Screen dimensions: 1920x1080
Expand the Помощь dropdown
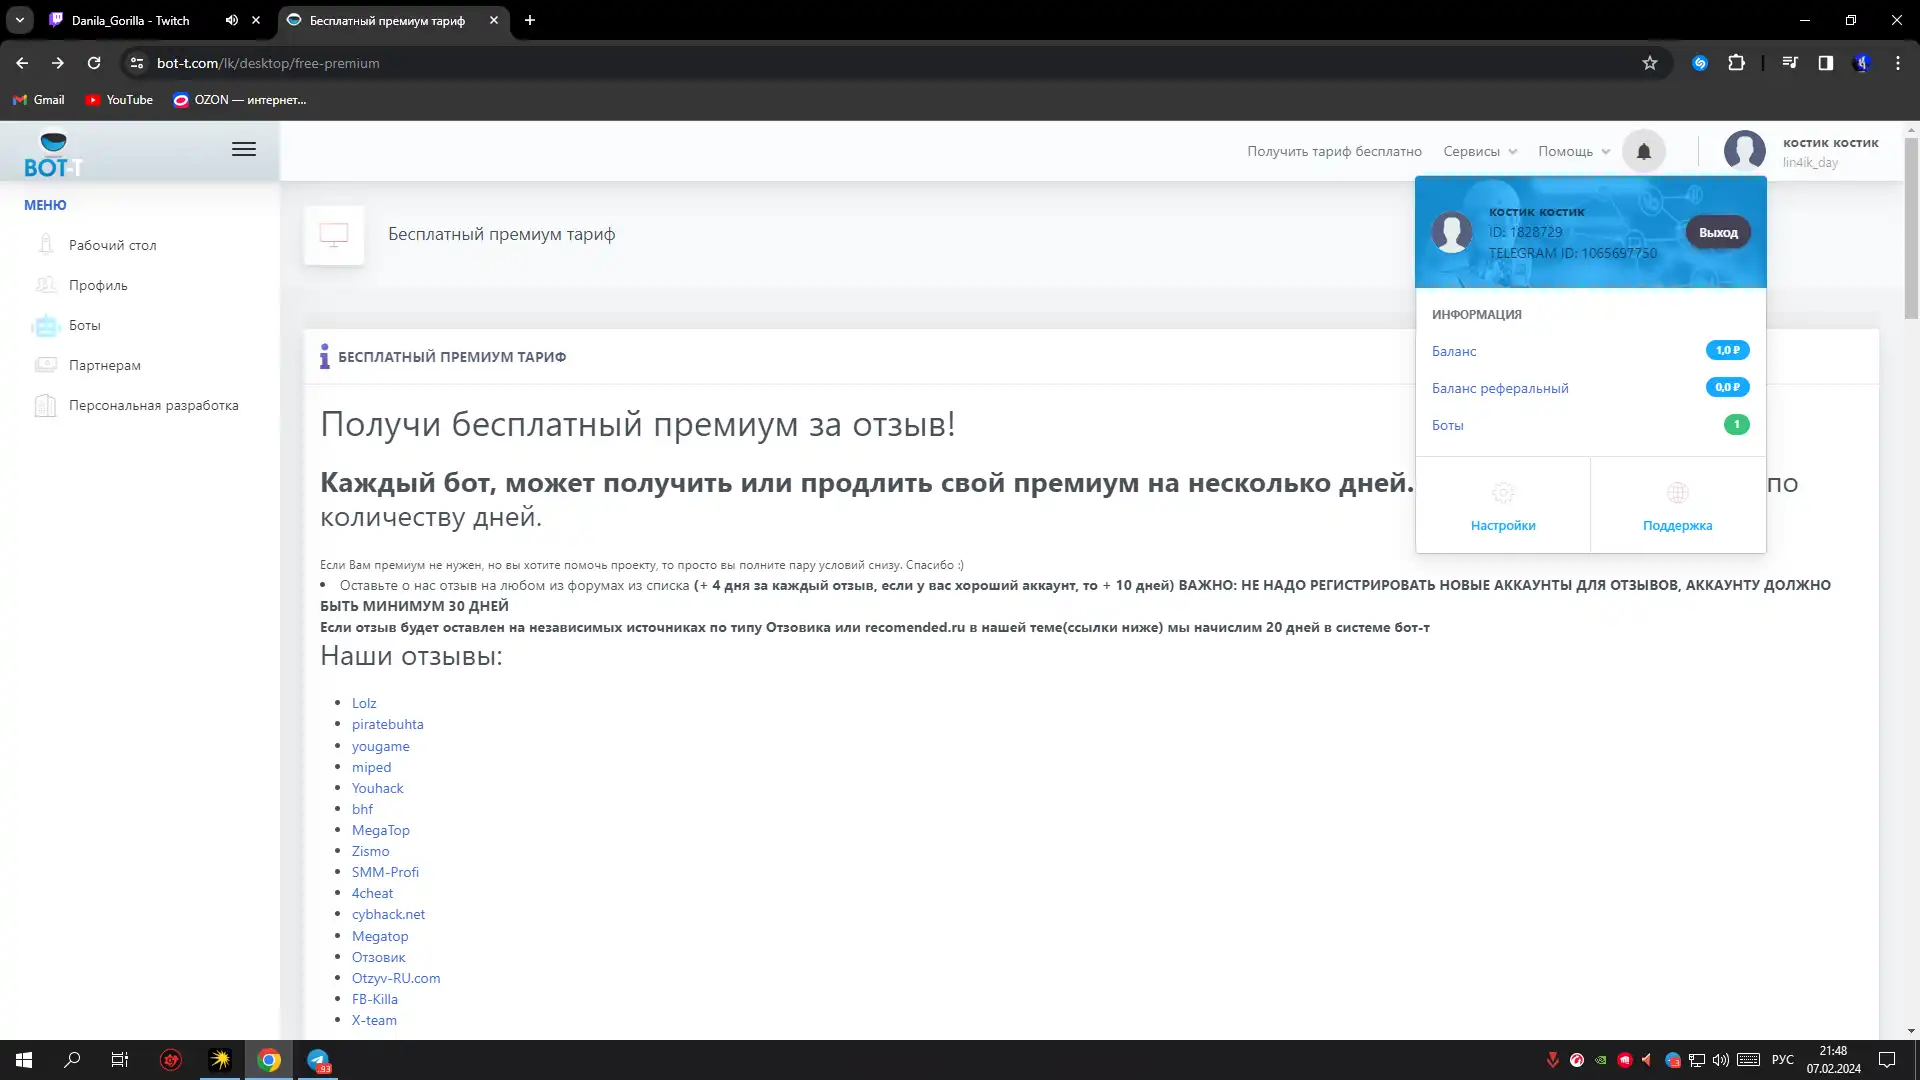click(1574, 152)
